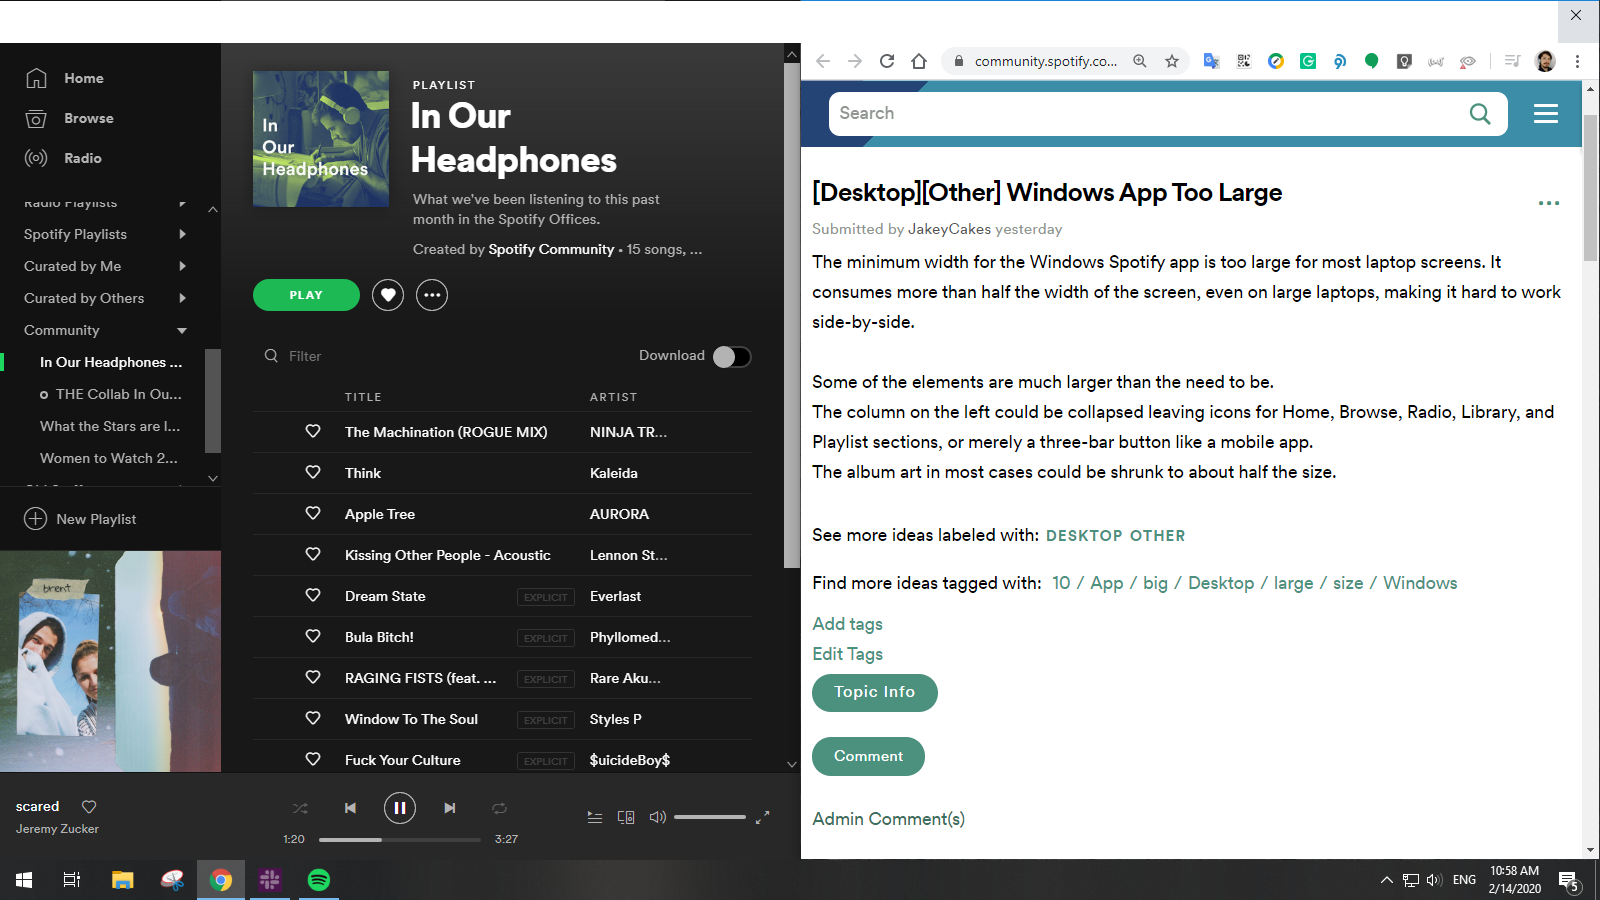The height and width of the screenshot is (900, 1600).
Task: Open post options three-dot menu
Action: coord(1549,203)
